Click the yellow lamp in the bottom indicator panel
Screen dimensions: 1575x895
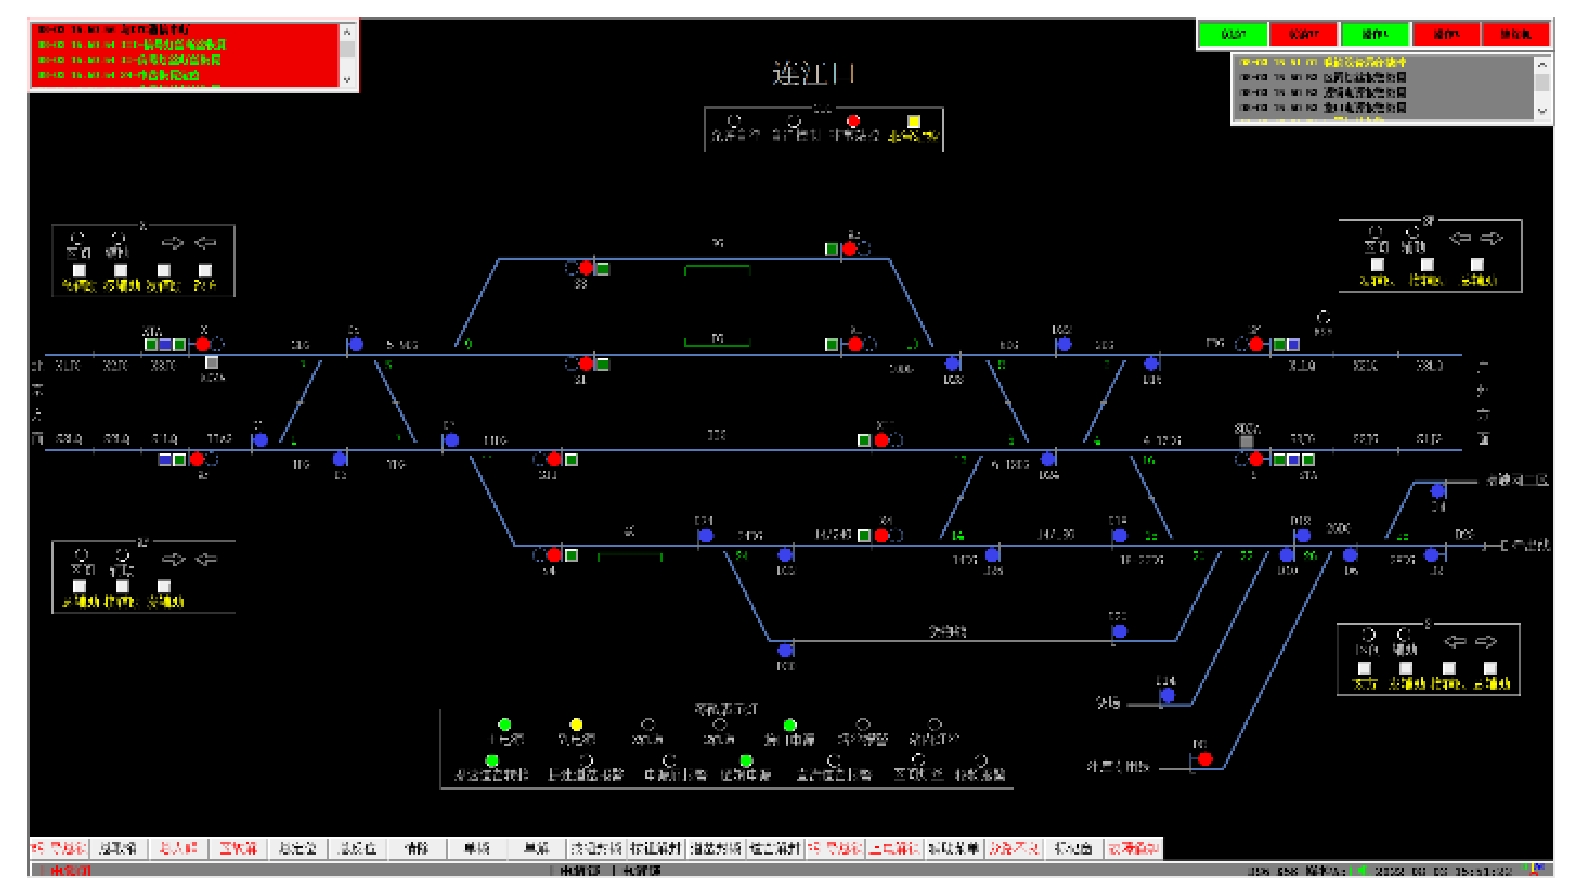(x=576, y=724)
